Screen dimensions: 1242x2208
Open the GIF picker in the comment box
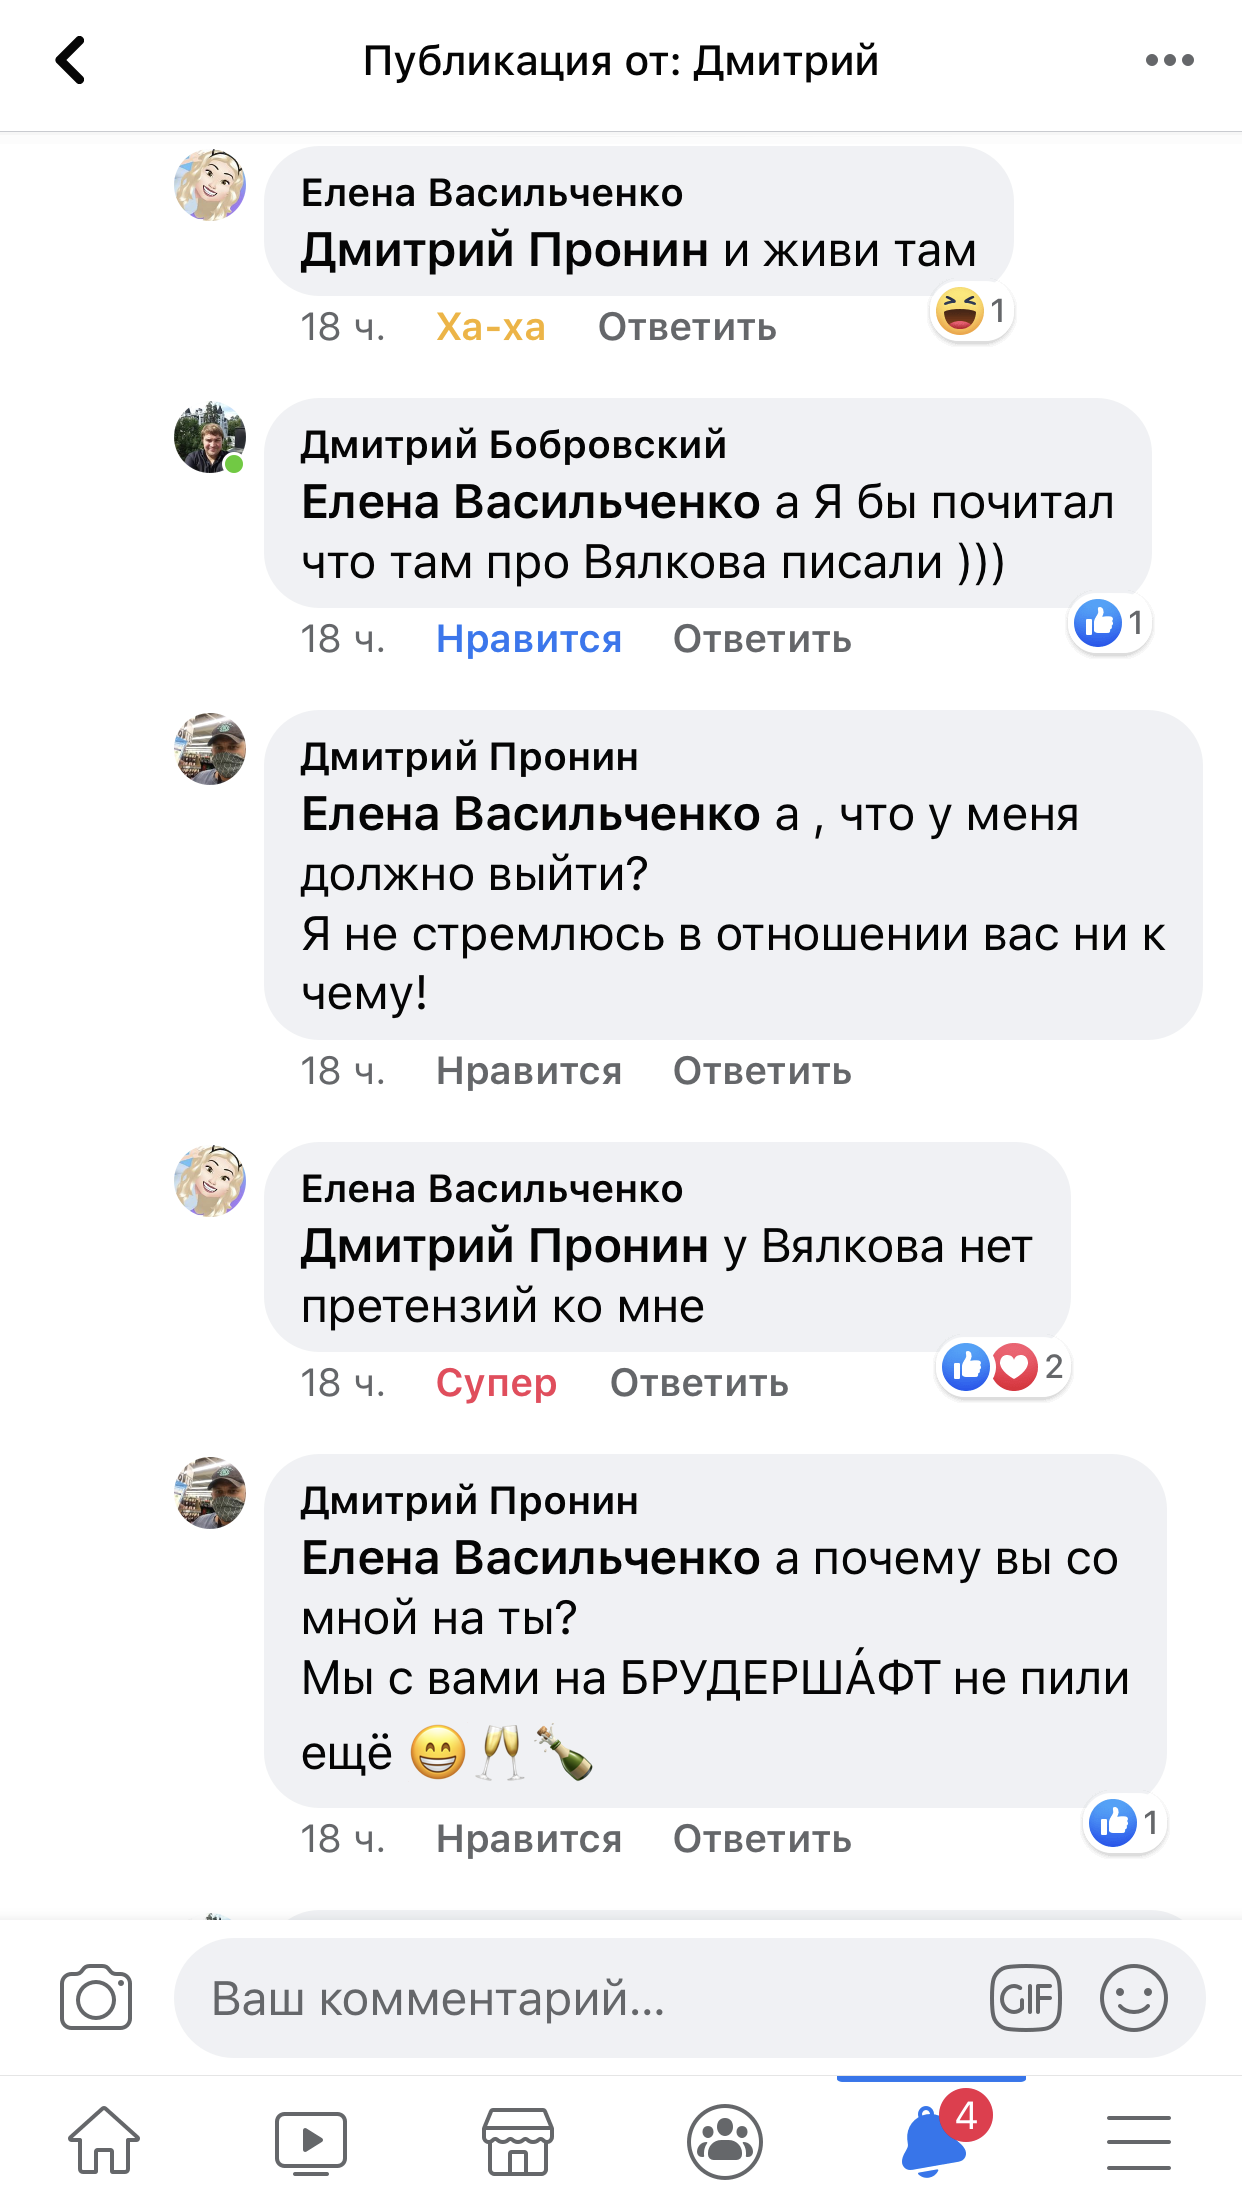[1025, 1998]
